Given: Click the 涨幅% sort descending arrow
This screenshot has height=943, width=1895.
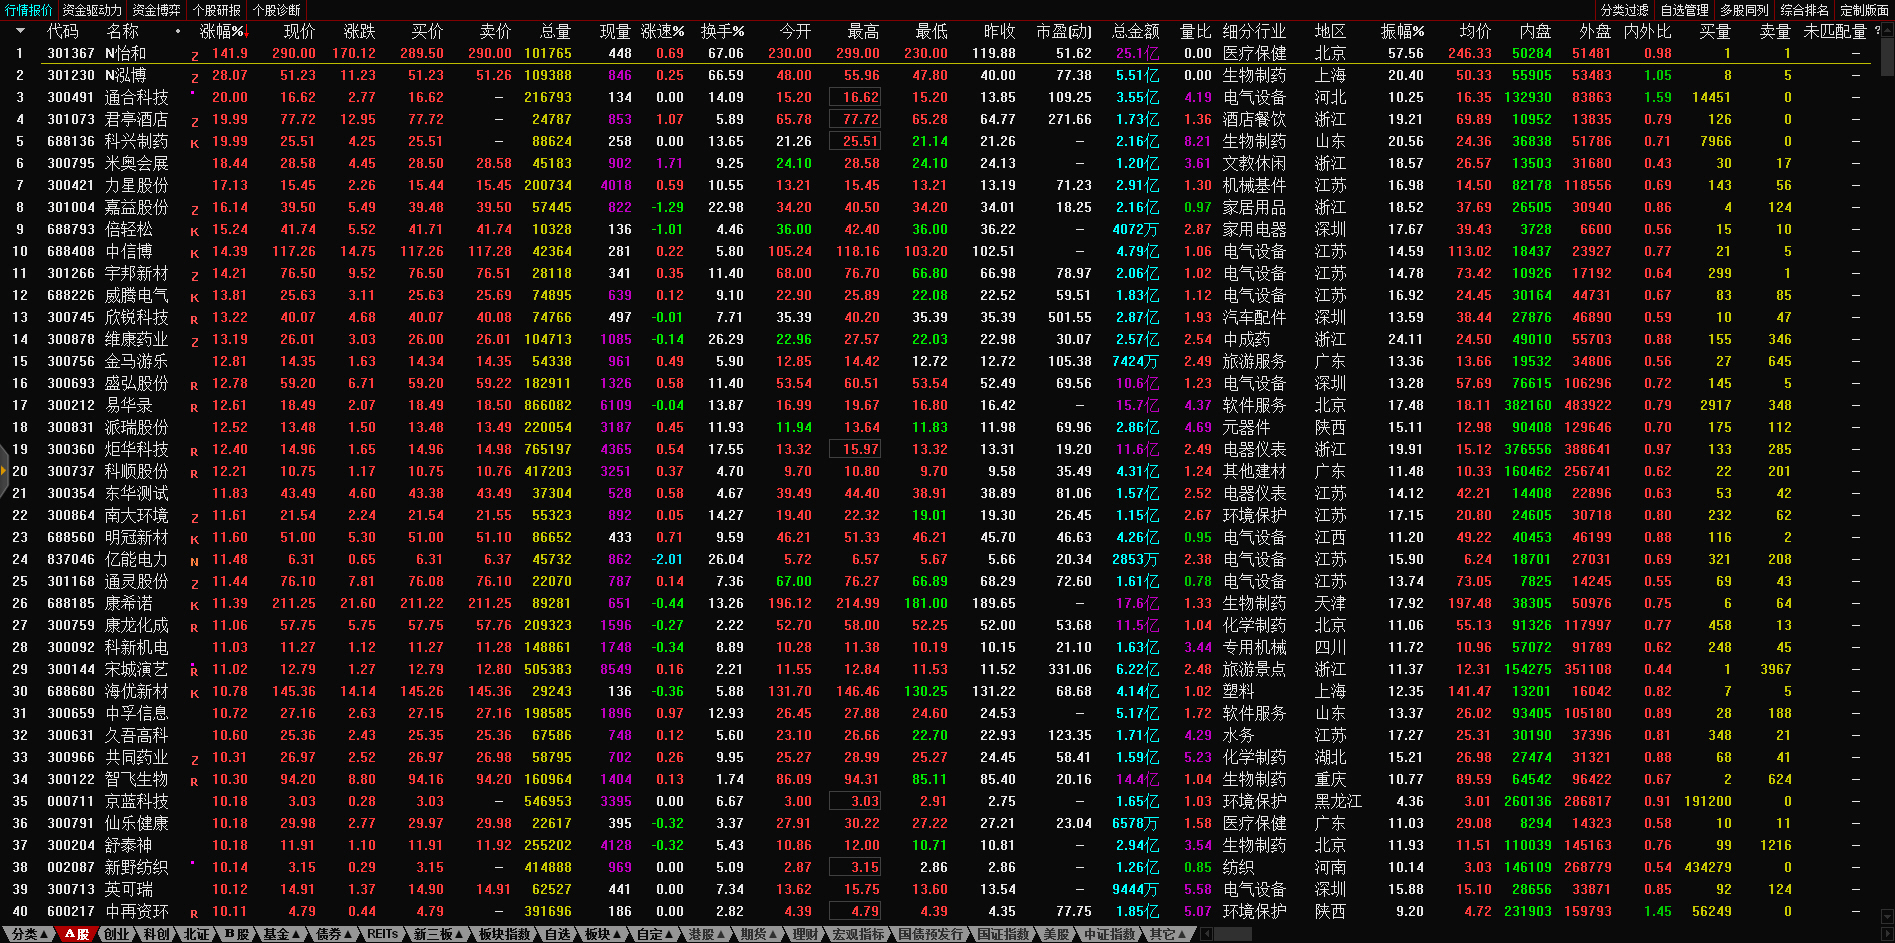Looking at the screenshot, I should point(245,32).
